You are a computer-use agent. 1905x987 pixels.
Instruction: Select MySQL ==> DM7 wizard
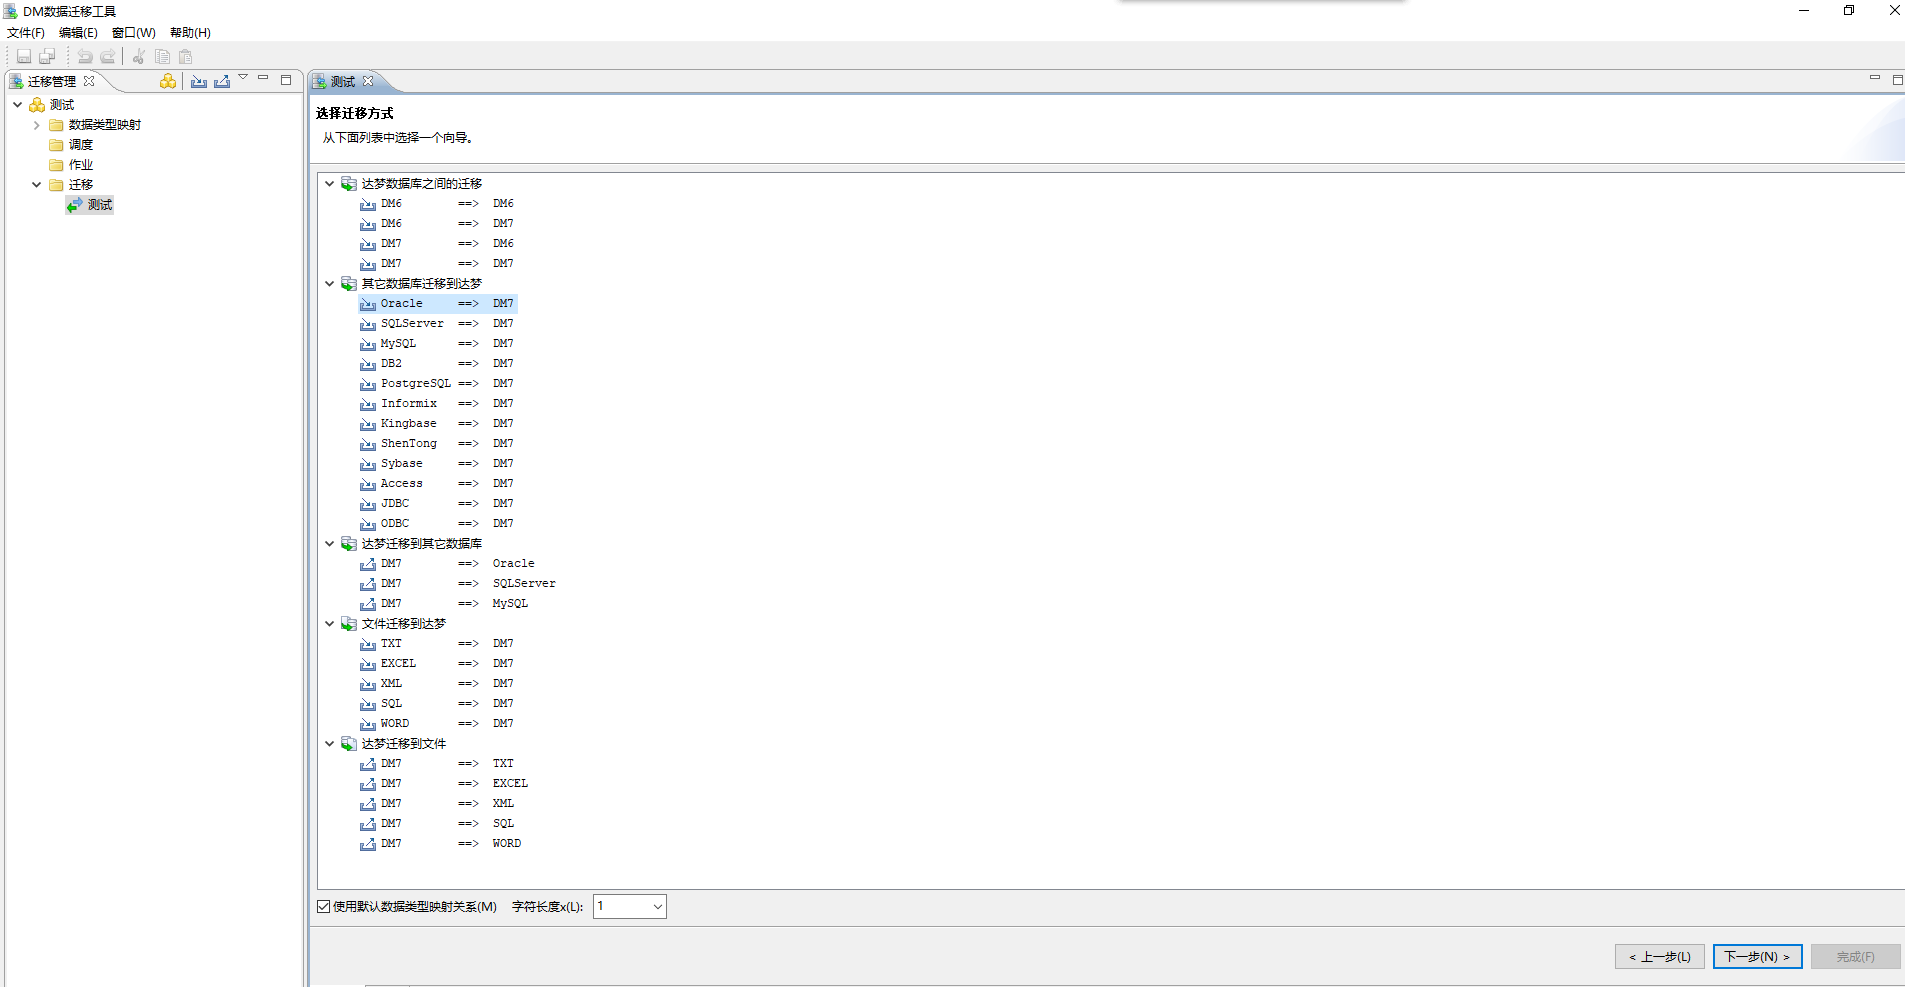438,344
